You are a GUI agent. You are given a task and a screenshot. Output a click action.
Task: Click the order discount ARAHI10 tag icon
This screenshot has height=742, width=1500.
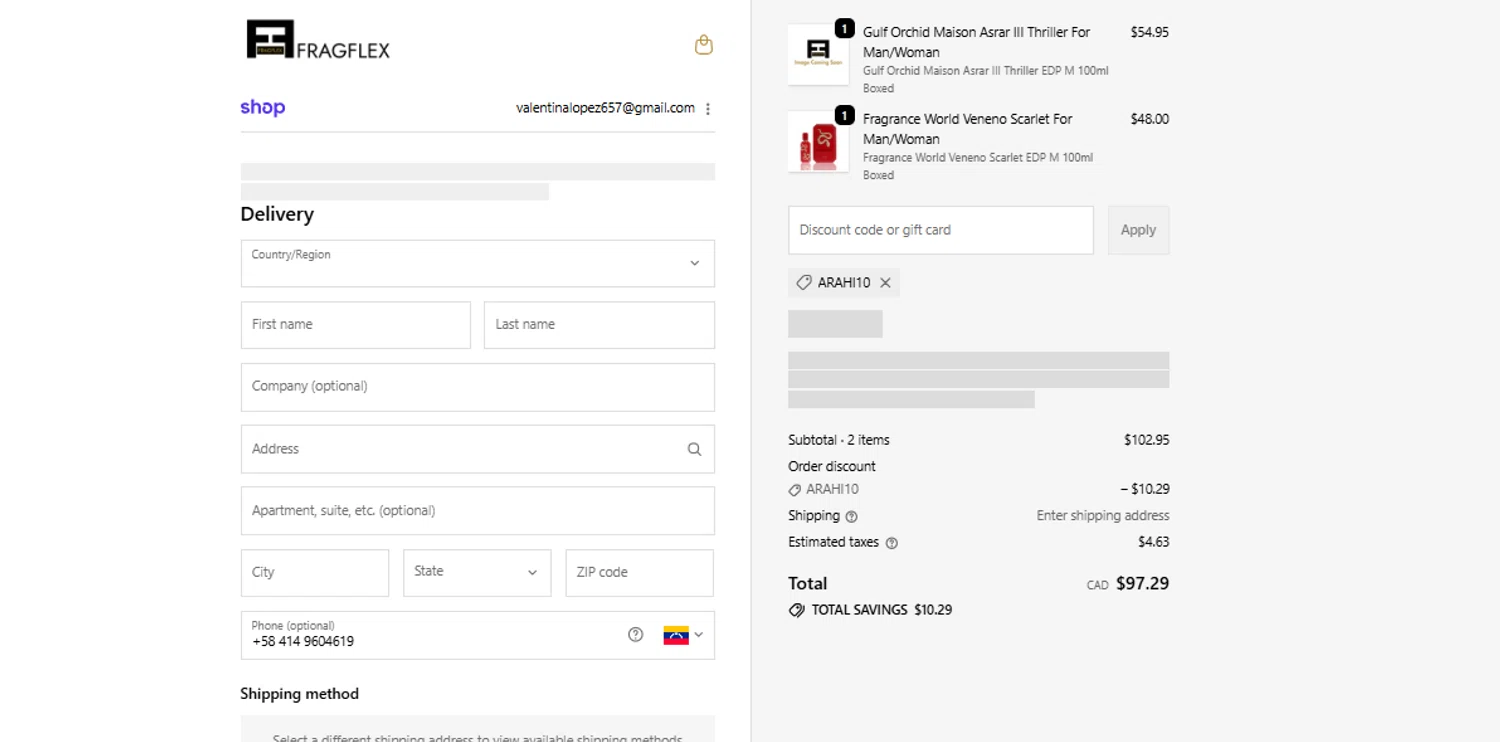click(x=795, y=490)
